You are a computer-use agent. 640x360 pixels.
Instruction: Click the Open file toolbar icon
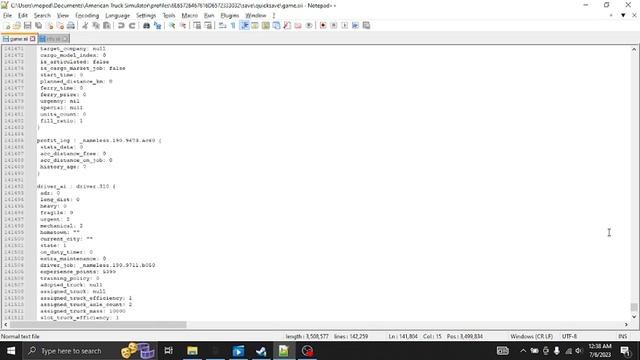click(x=17, y=25)
